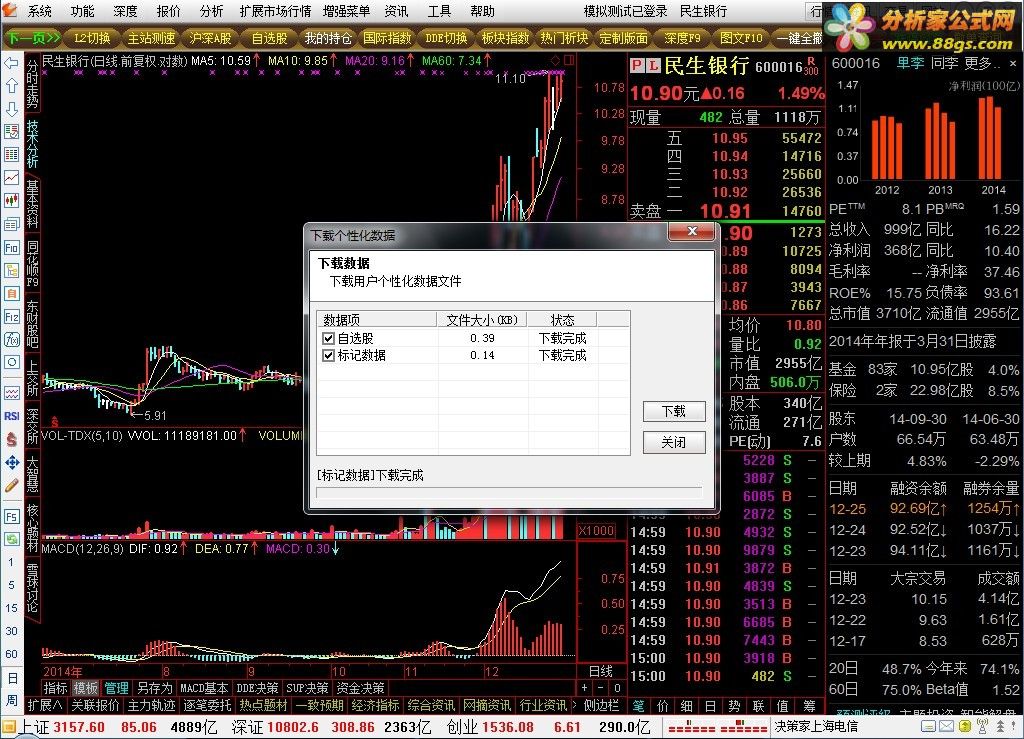Select the 5-minute period toggle
The width and height of the screenshot is (1024, 739).
[x=11, y=585]
